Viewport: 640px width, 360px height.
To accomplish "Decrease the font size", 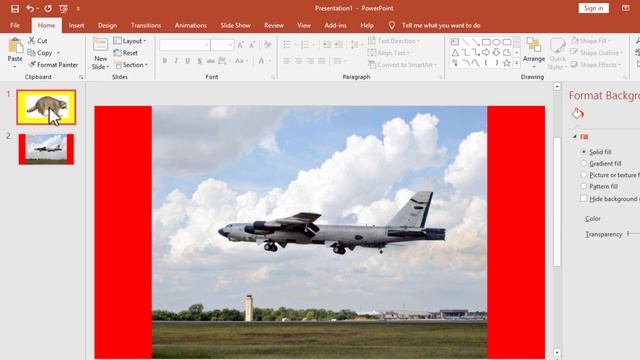I will [x=252, y=45].
